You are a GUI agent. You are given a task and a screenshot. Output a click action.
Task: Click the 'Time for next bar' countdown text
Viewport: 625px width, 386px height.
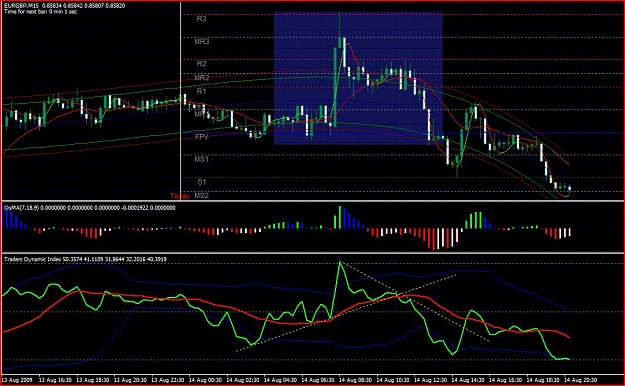(40, 12)
